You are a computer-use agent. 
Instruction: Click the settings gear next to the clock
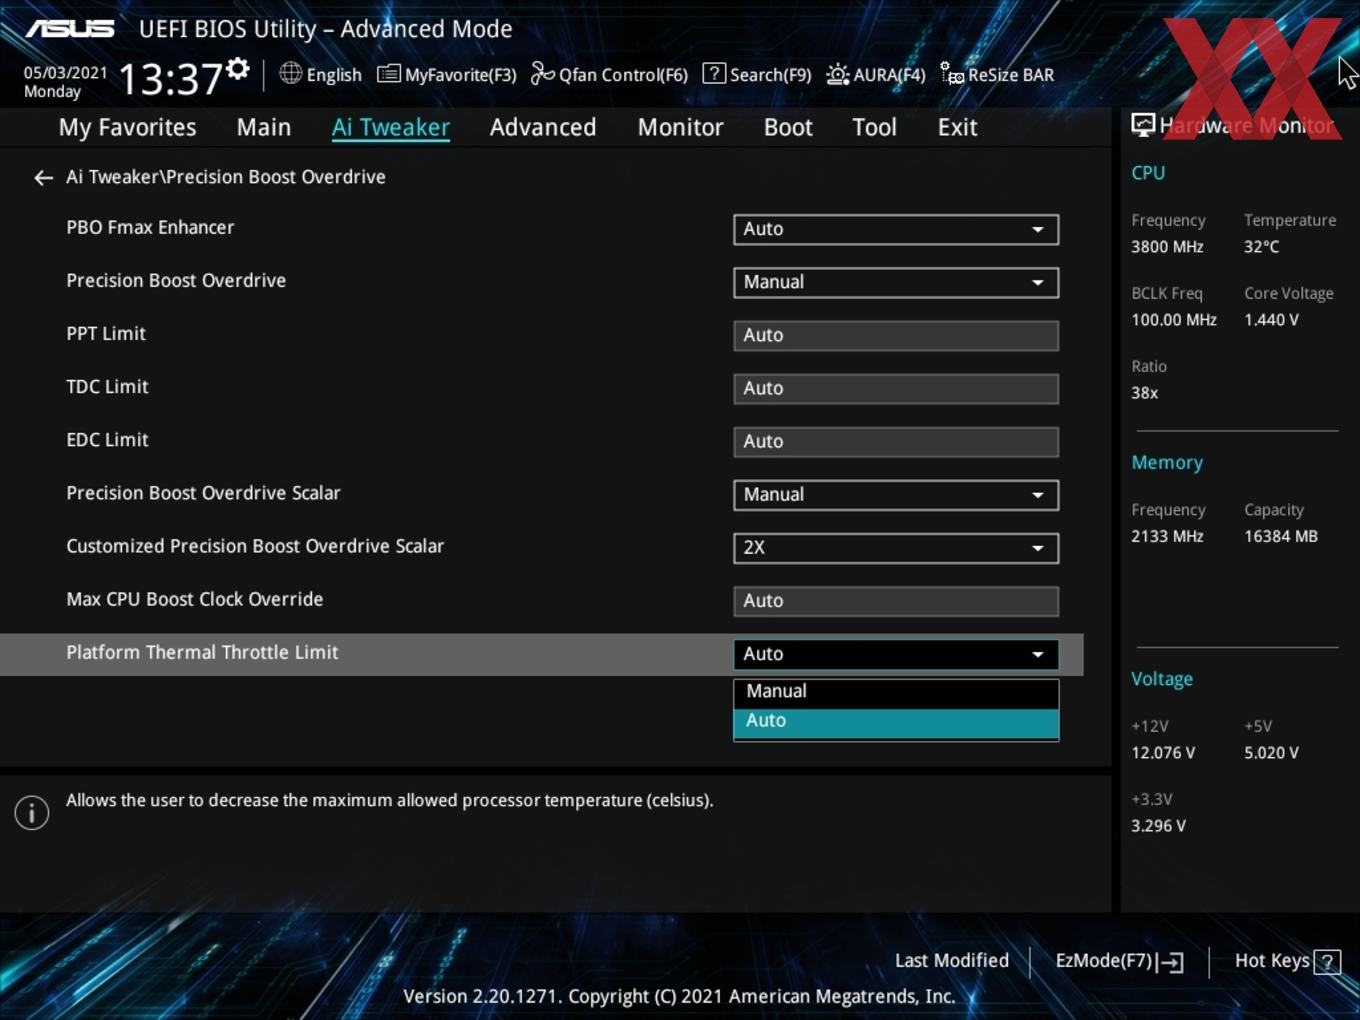tap(238, 69)
